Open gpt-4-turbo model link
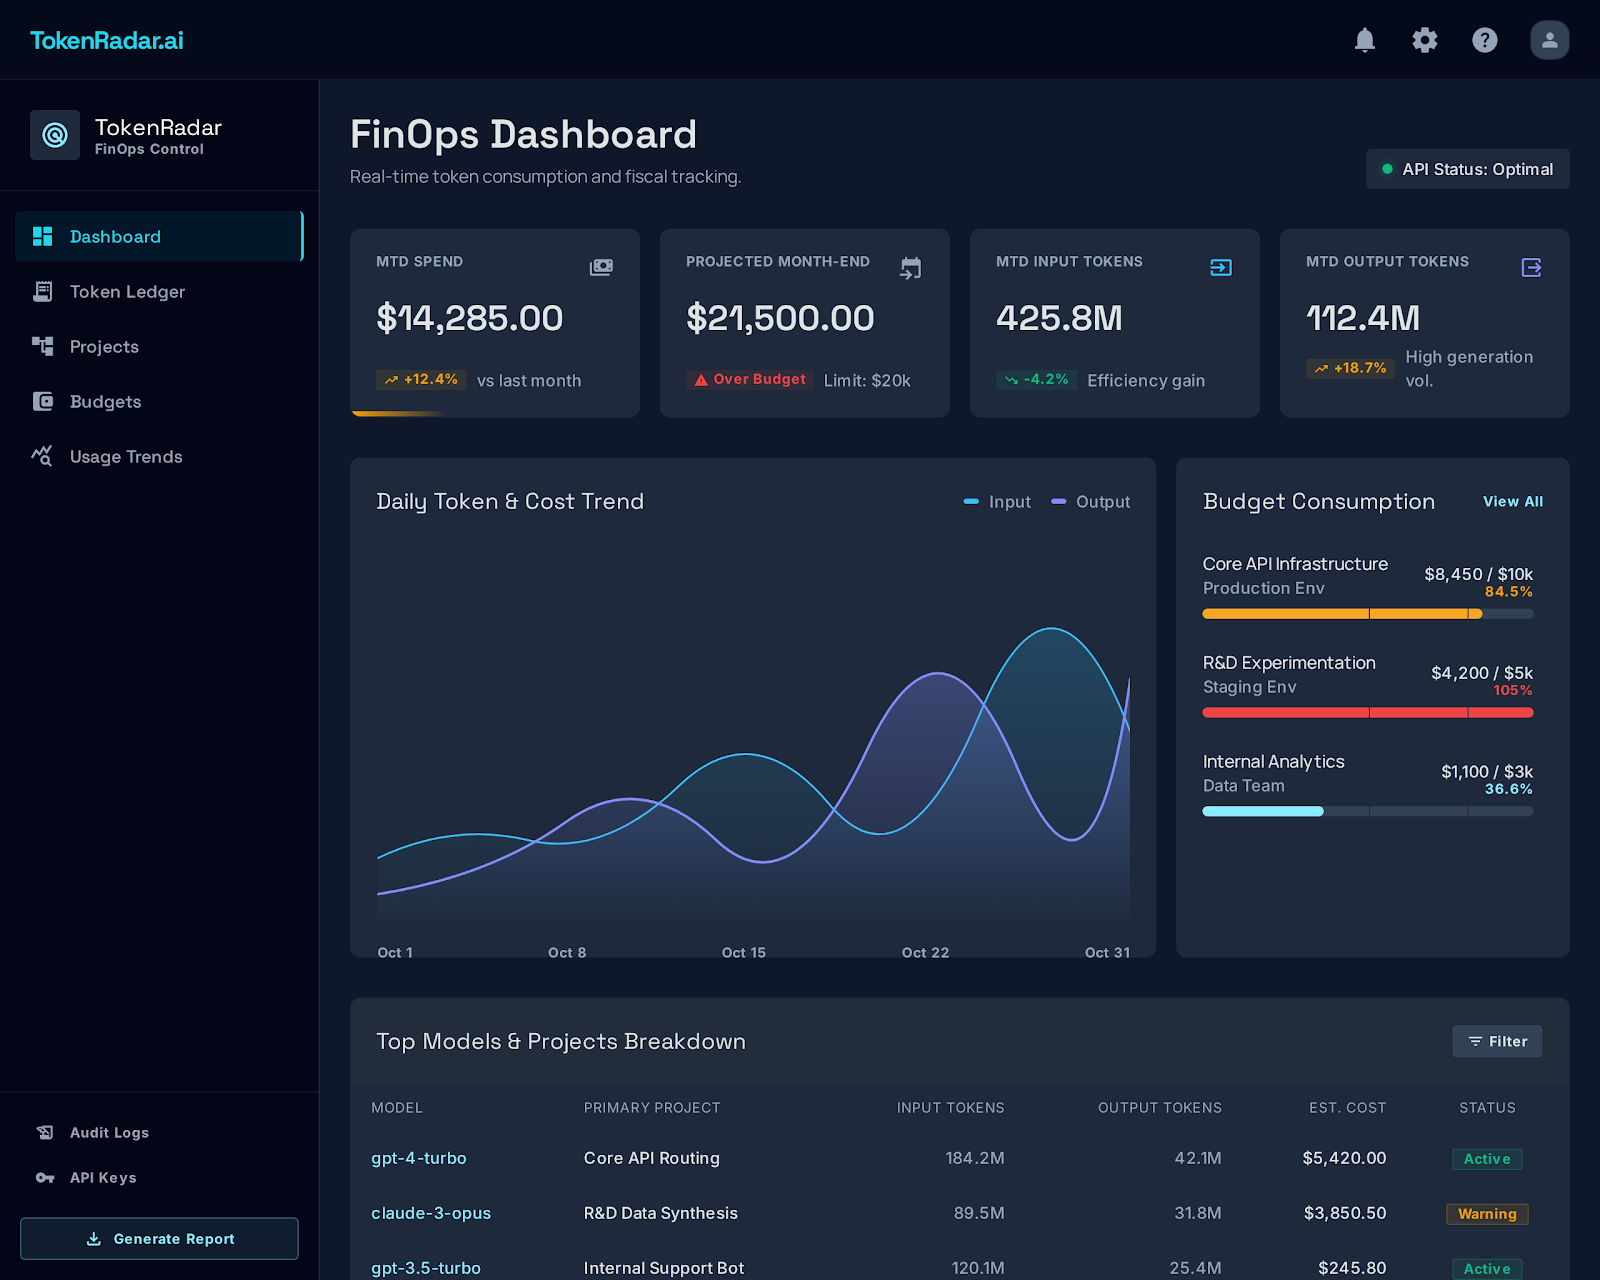 (419, 1158)
